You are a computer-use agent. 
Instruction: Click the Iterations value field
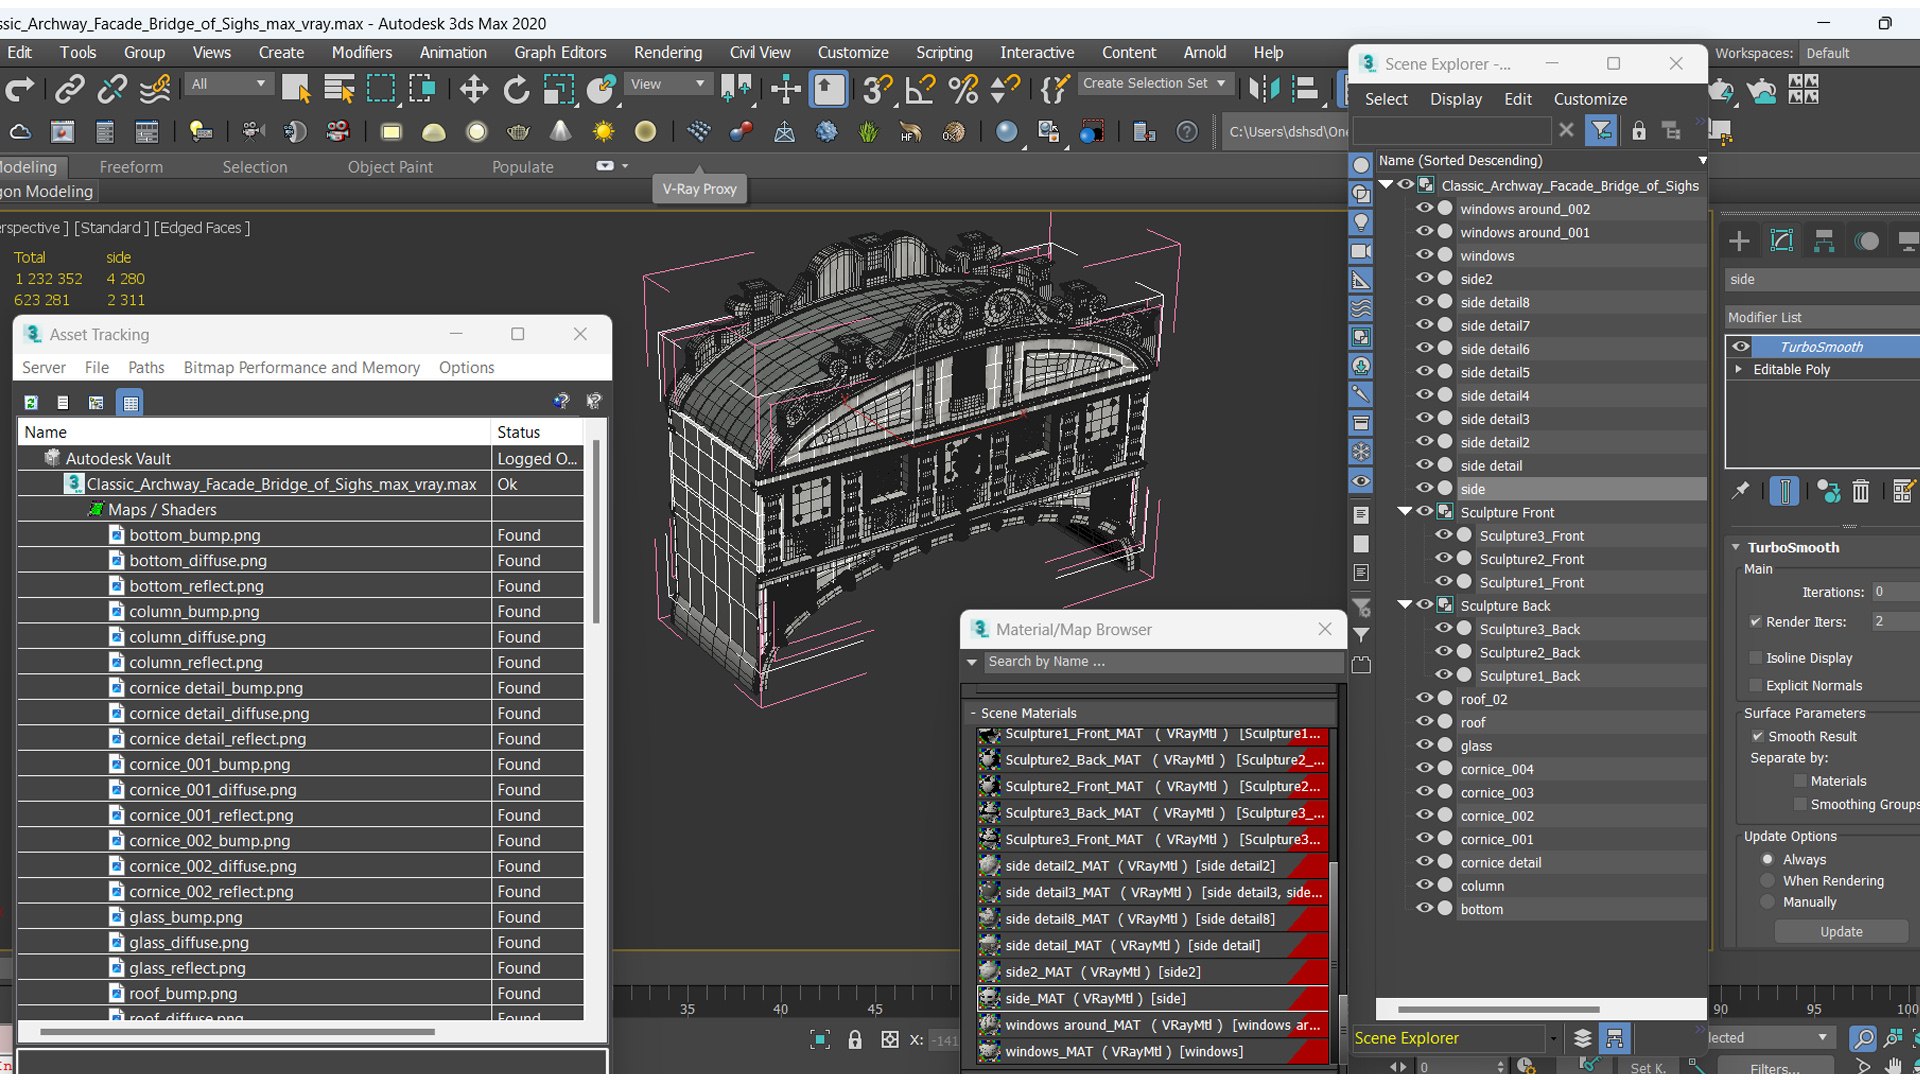1895,592
